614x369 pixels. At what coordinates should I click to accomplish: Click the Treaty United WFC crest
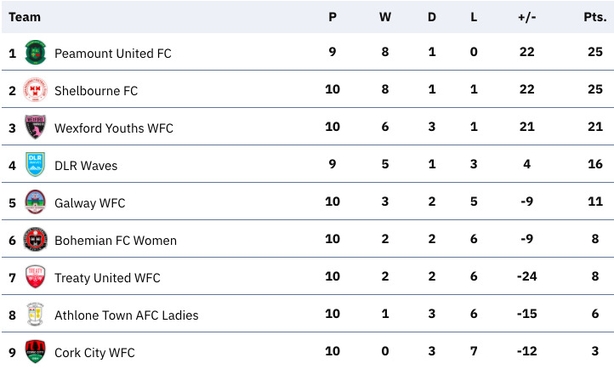(x=35, y=277)
